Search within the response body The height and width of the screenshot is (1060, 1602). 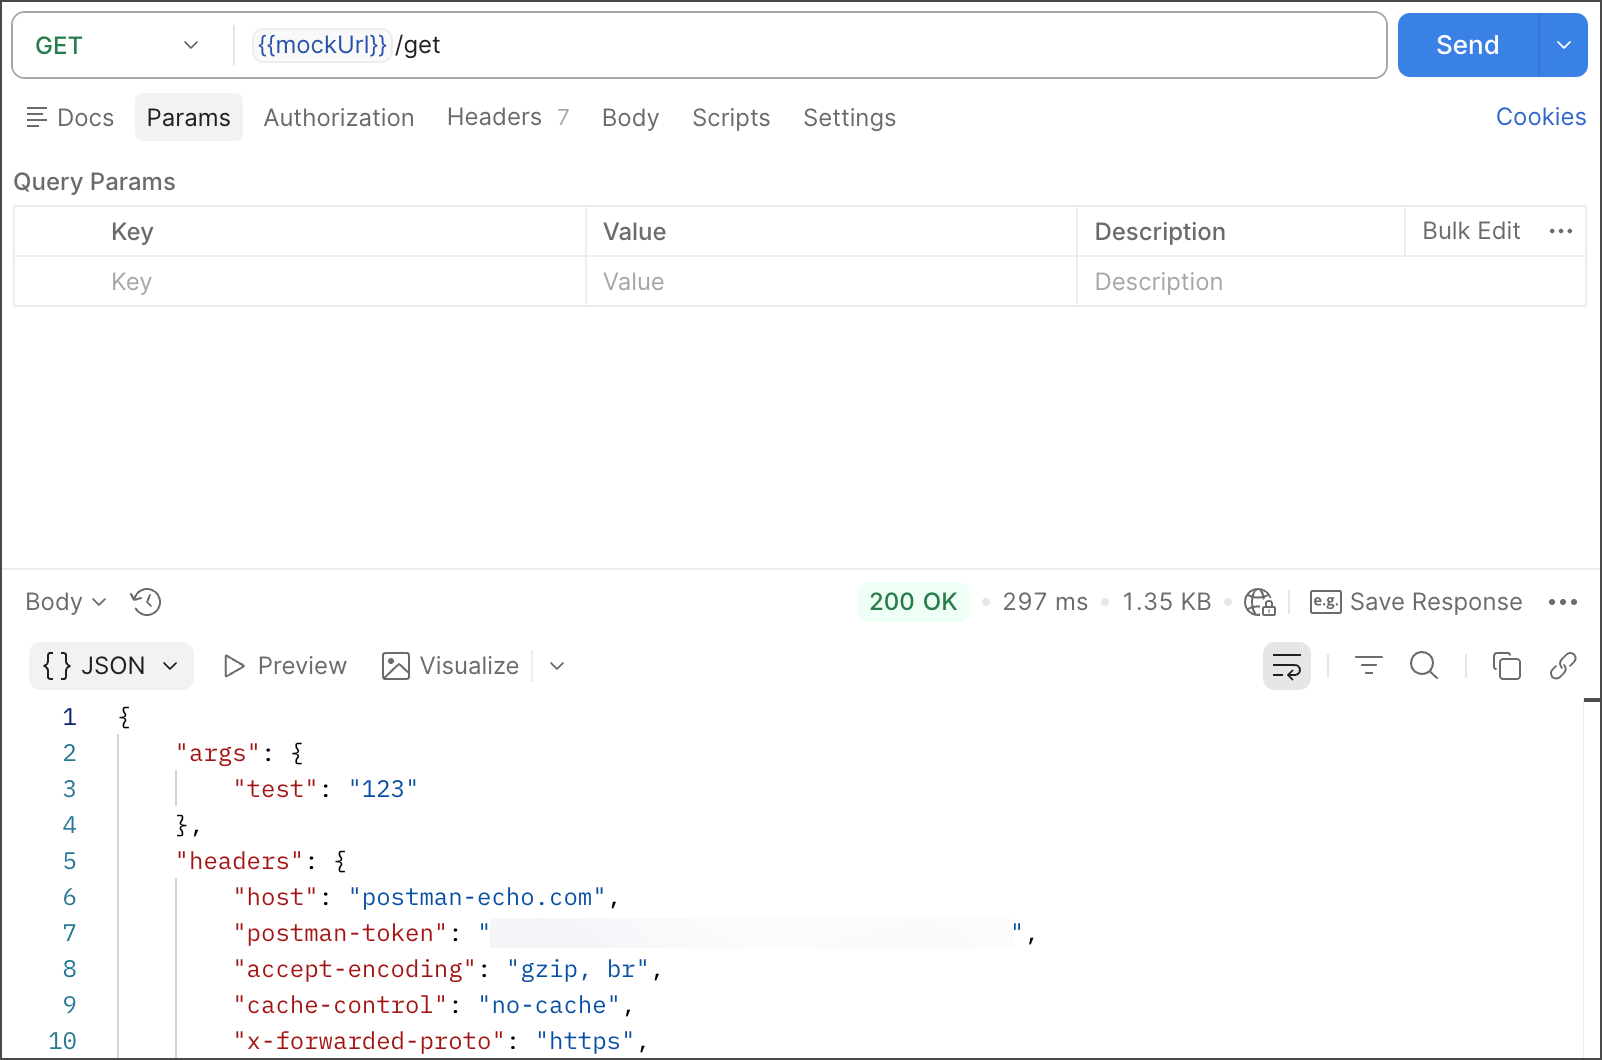pos(1423,666)
